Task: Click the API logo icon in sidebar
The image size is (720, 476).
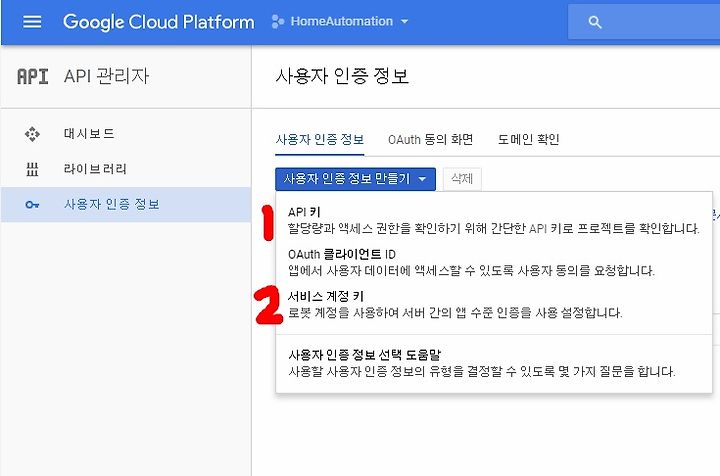Action: click(32, 76)
